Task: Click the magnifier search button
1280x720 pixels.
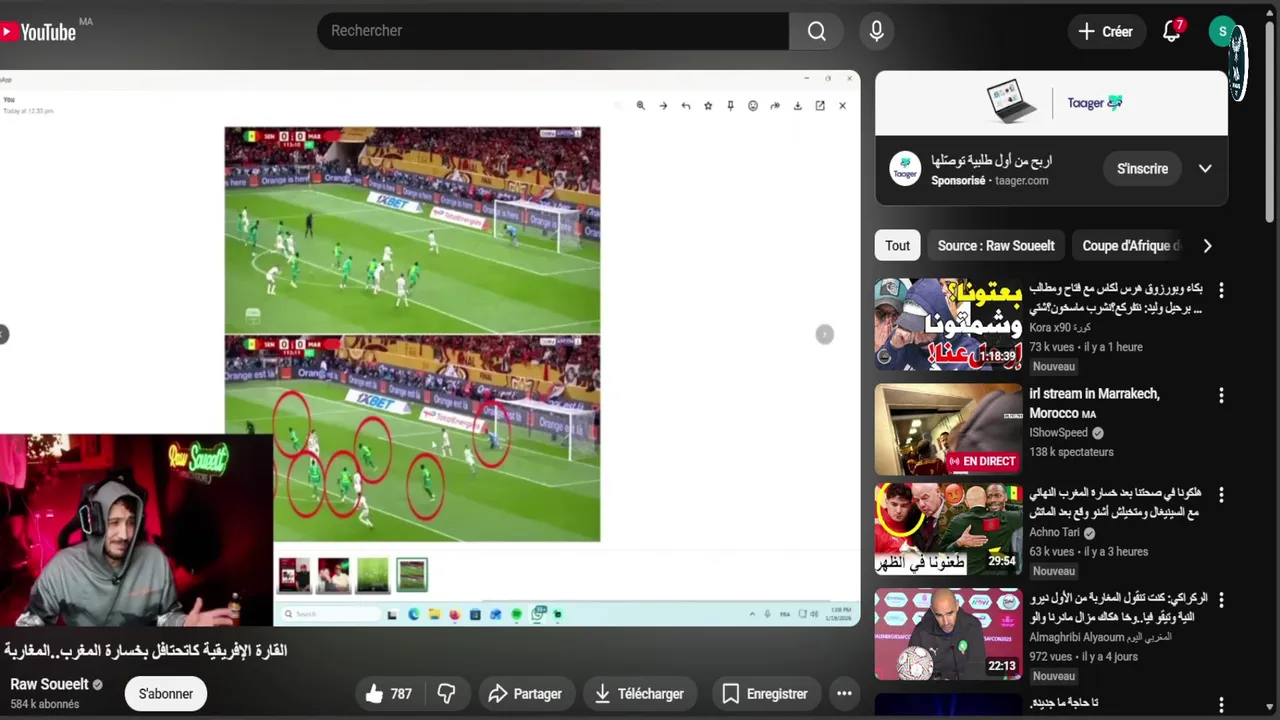Action: pyautogui.click(x=817, y=31)
